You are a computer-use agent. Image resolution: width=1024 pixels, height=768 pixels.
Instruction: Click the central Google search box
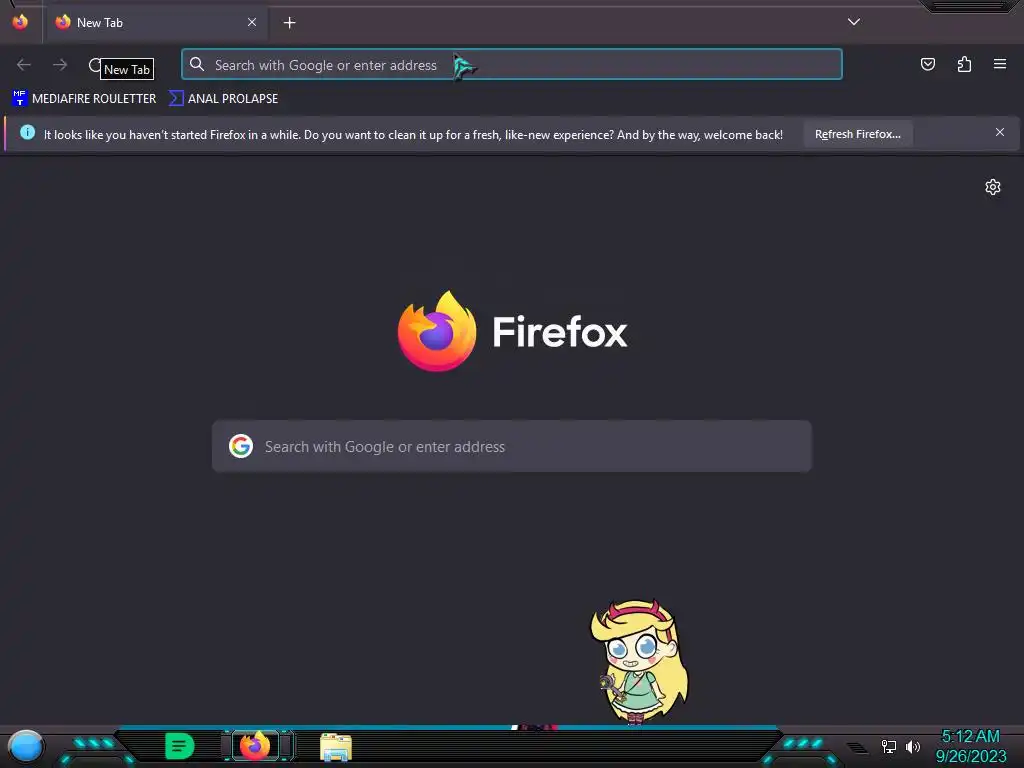[x=512, y=446]
